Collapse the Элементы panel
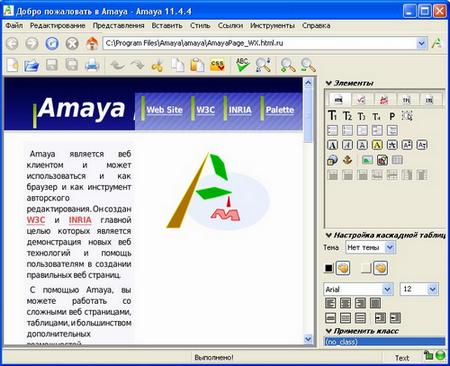The width and height of the screenshot is (450, 366). point(328,83)
